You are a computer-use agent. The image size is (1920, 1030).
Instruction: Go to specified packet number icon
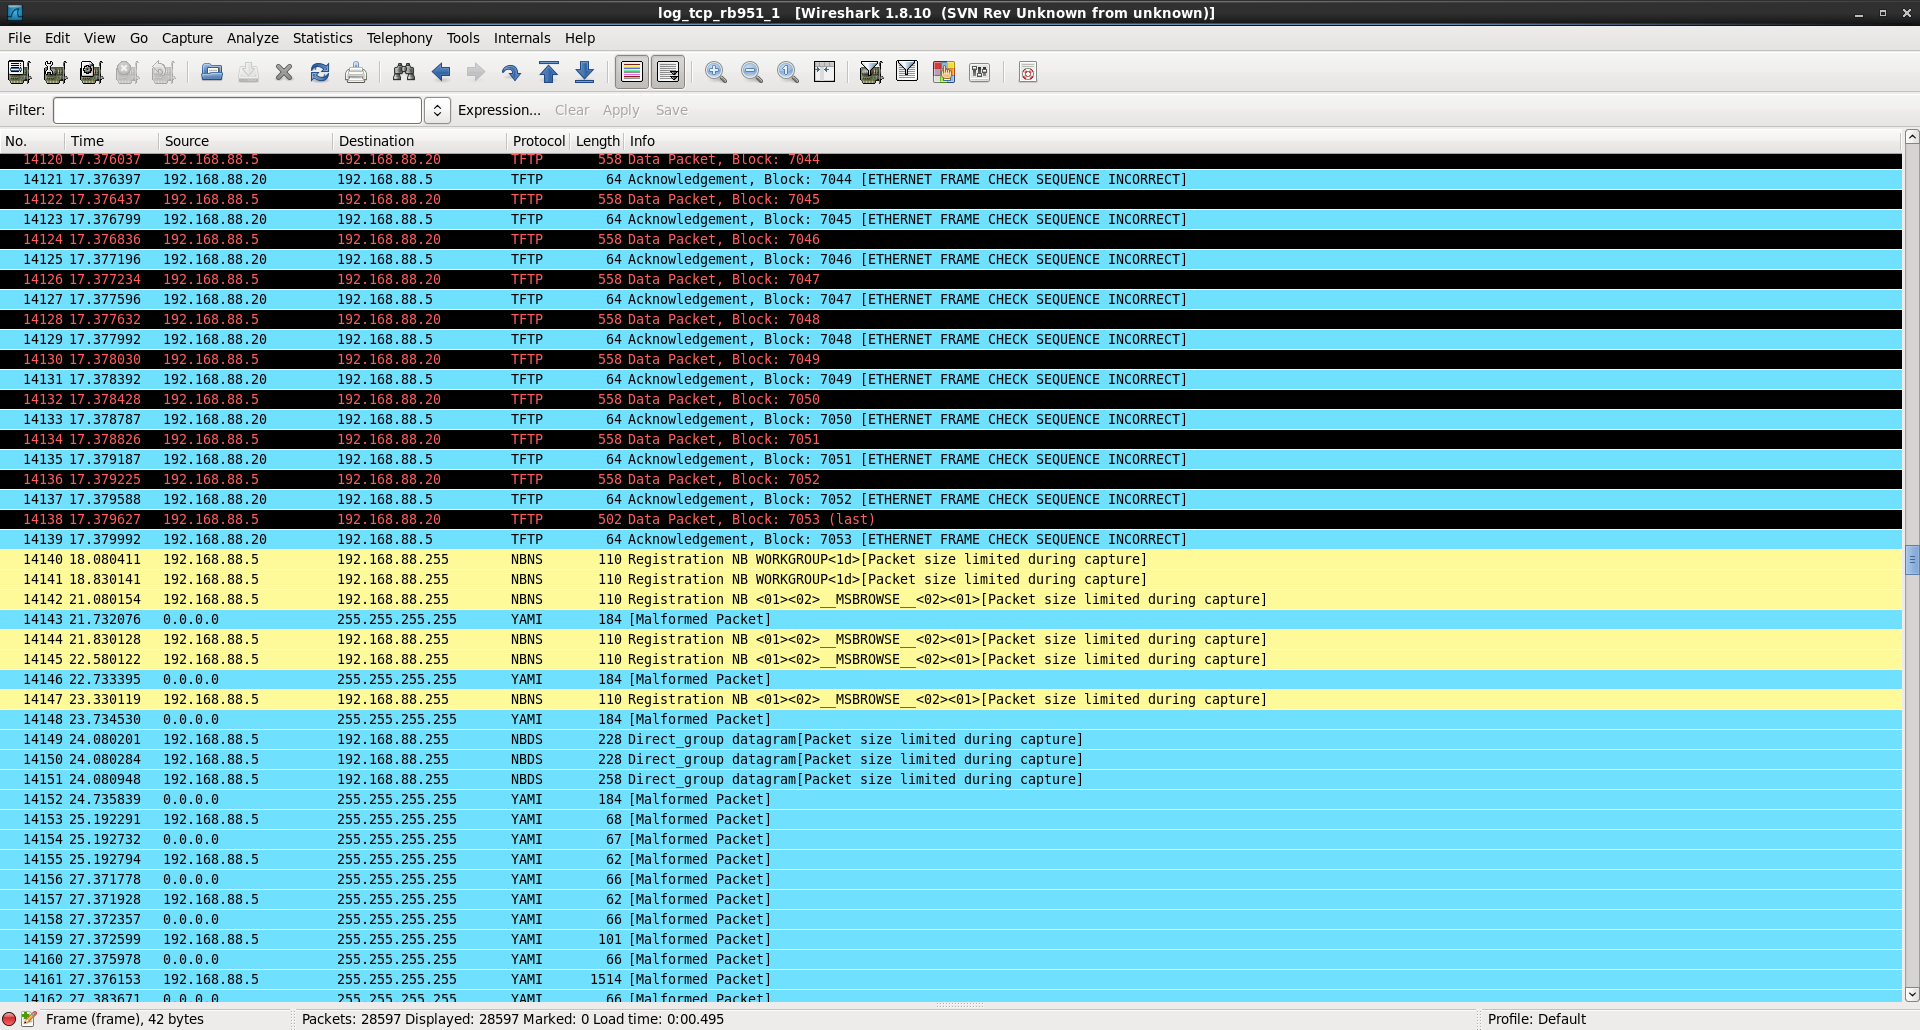coord(512,72)
